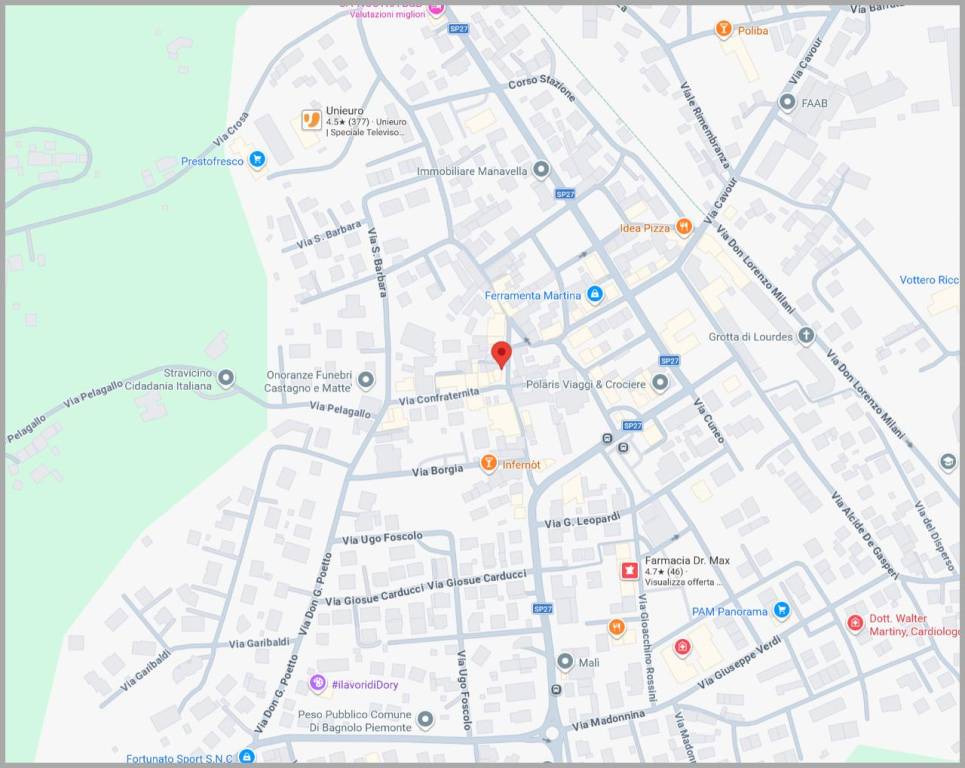
Task: Open the PAM Panorama label
Action: click(x=729, y=612)
